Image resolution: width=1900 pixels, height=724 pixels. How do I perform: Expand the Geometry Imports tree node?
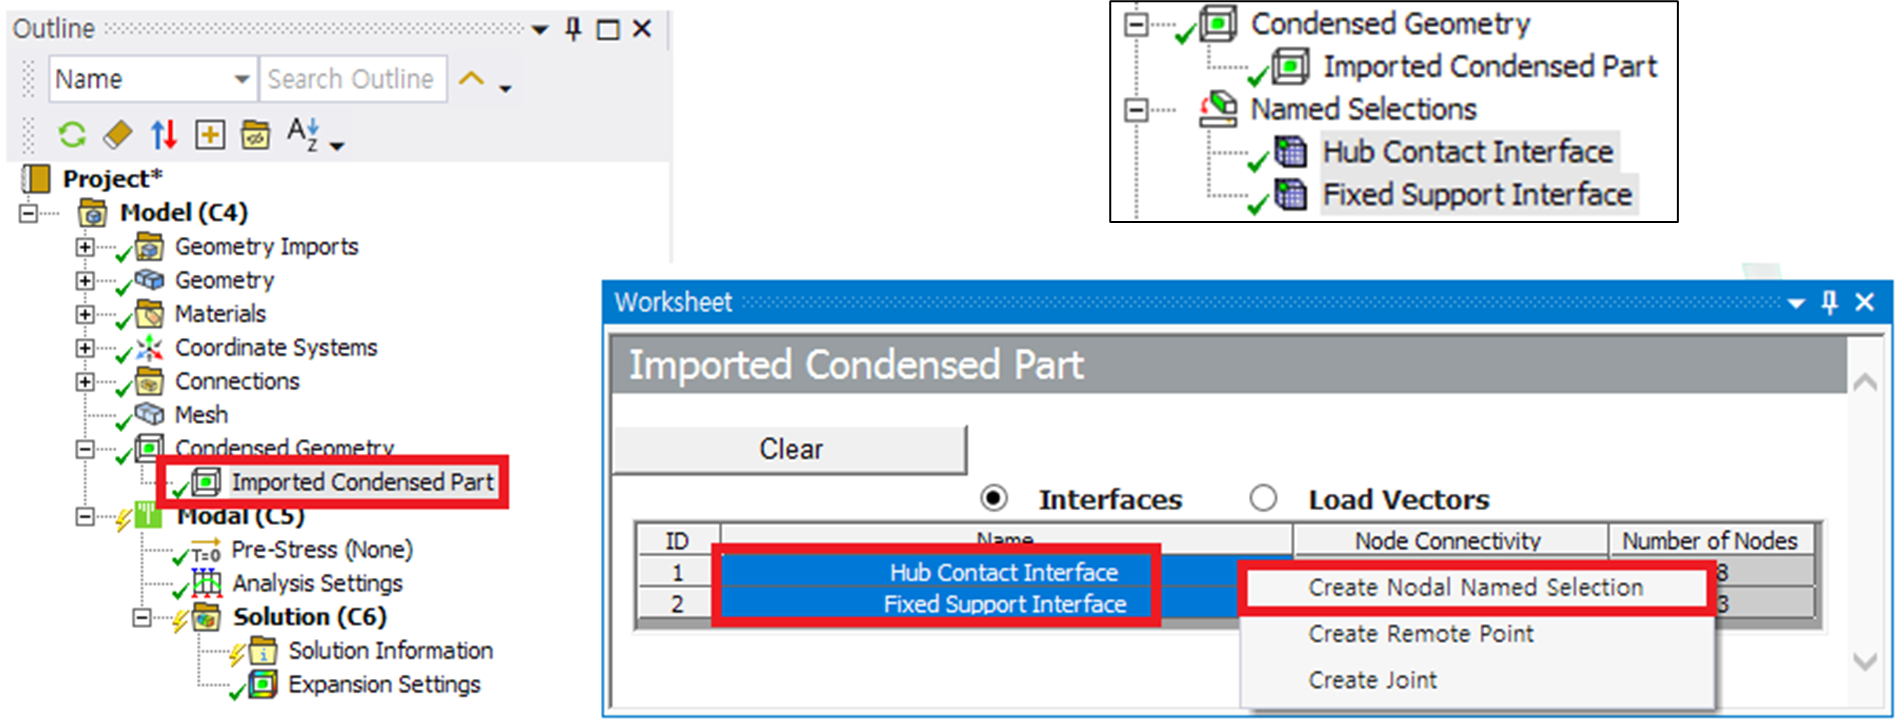pos(85,247)
